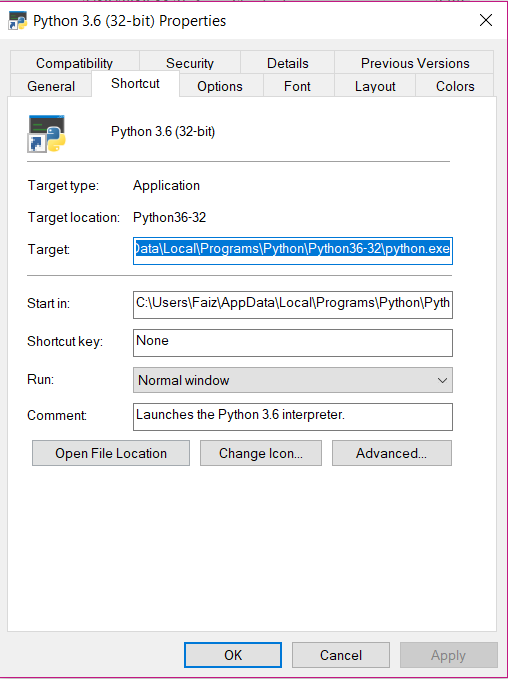The height and width of the screenshot is (679, 508).
Task: Switch to the Font tab
Action: click(297, 86)
